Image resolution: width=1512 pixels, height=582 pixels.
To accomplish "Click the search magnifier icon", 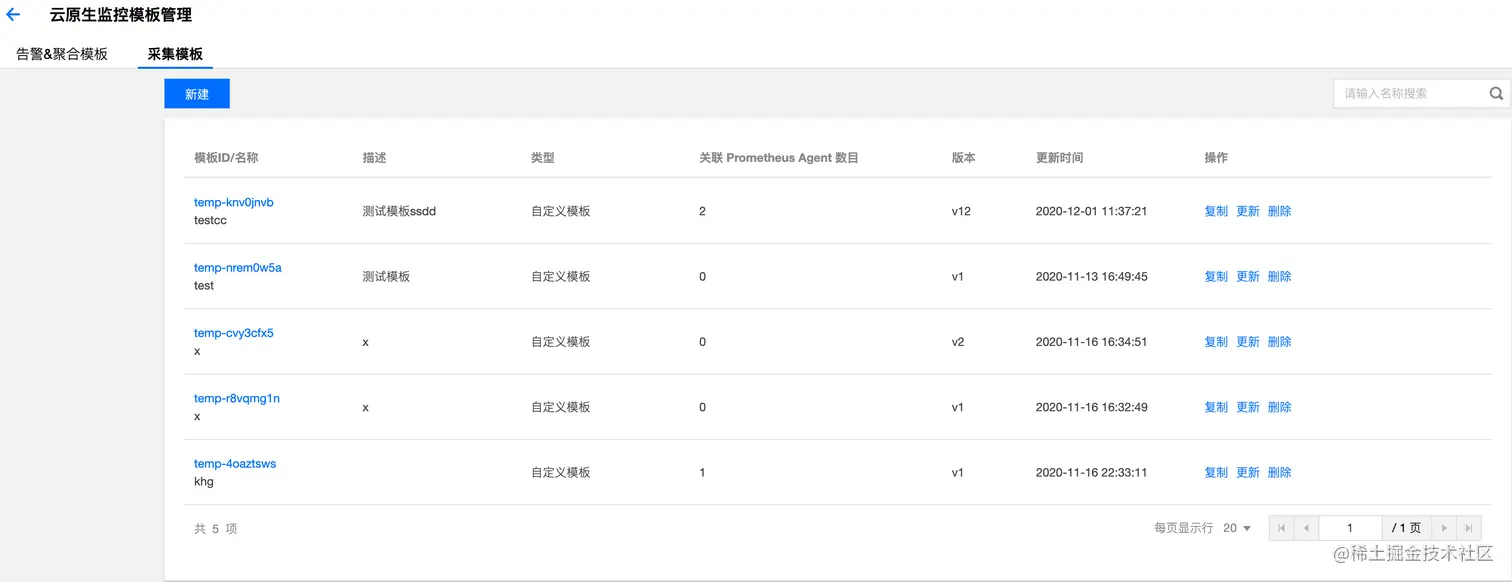I will (x=1496, y=93).
